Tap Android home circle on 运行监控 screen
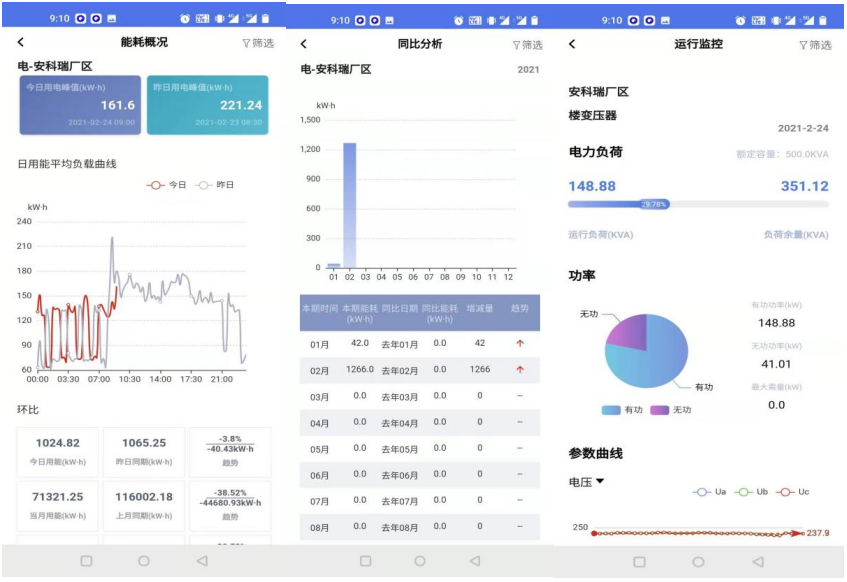The image size is (847, 582). [698, 562]
